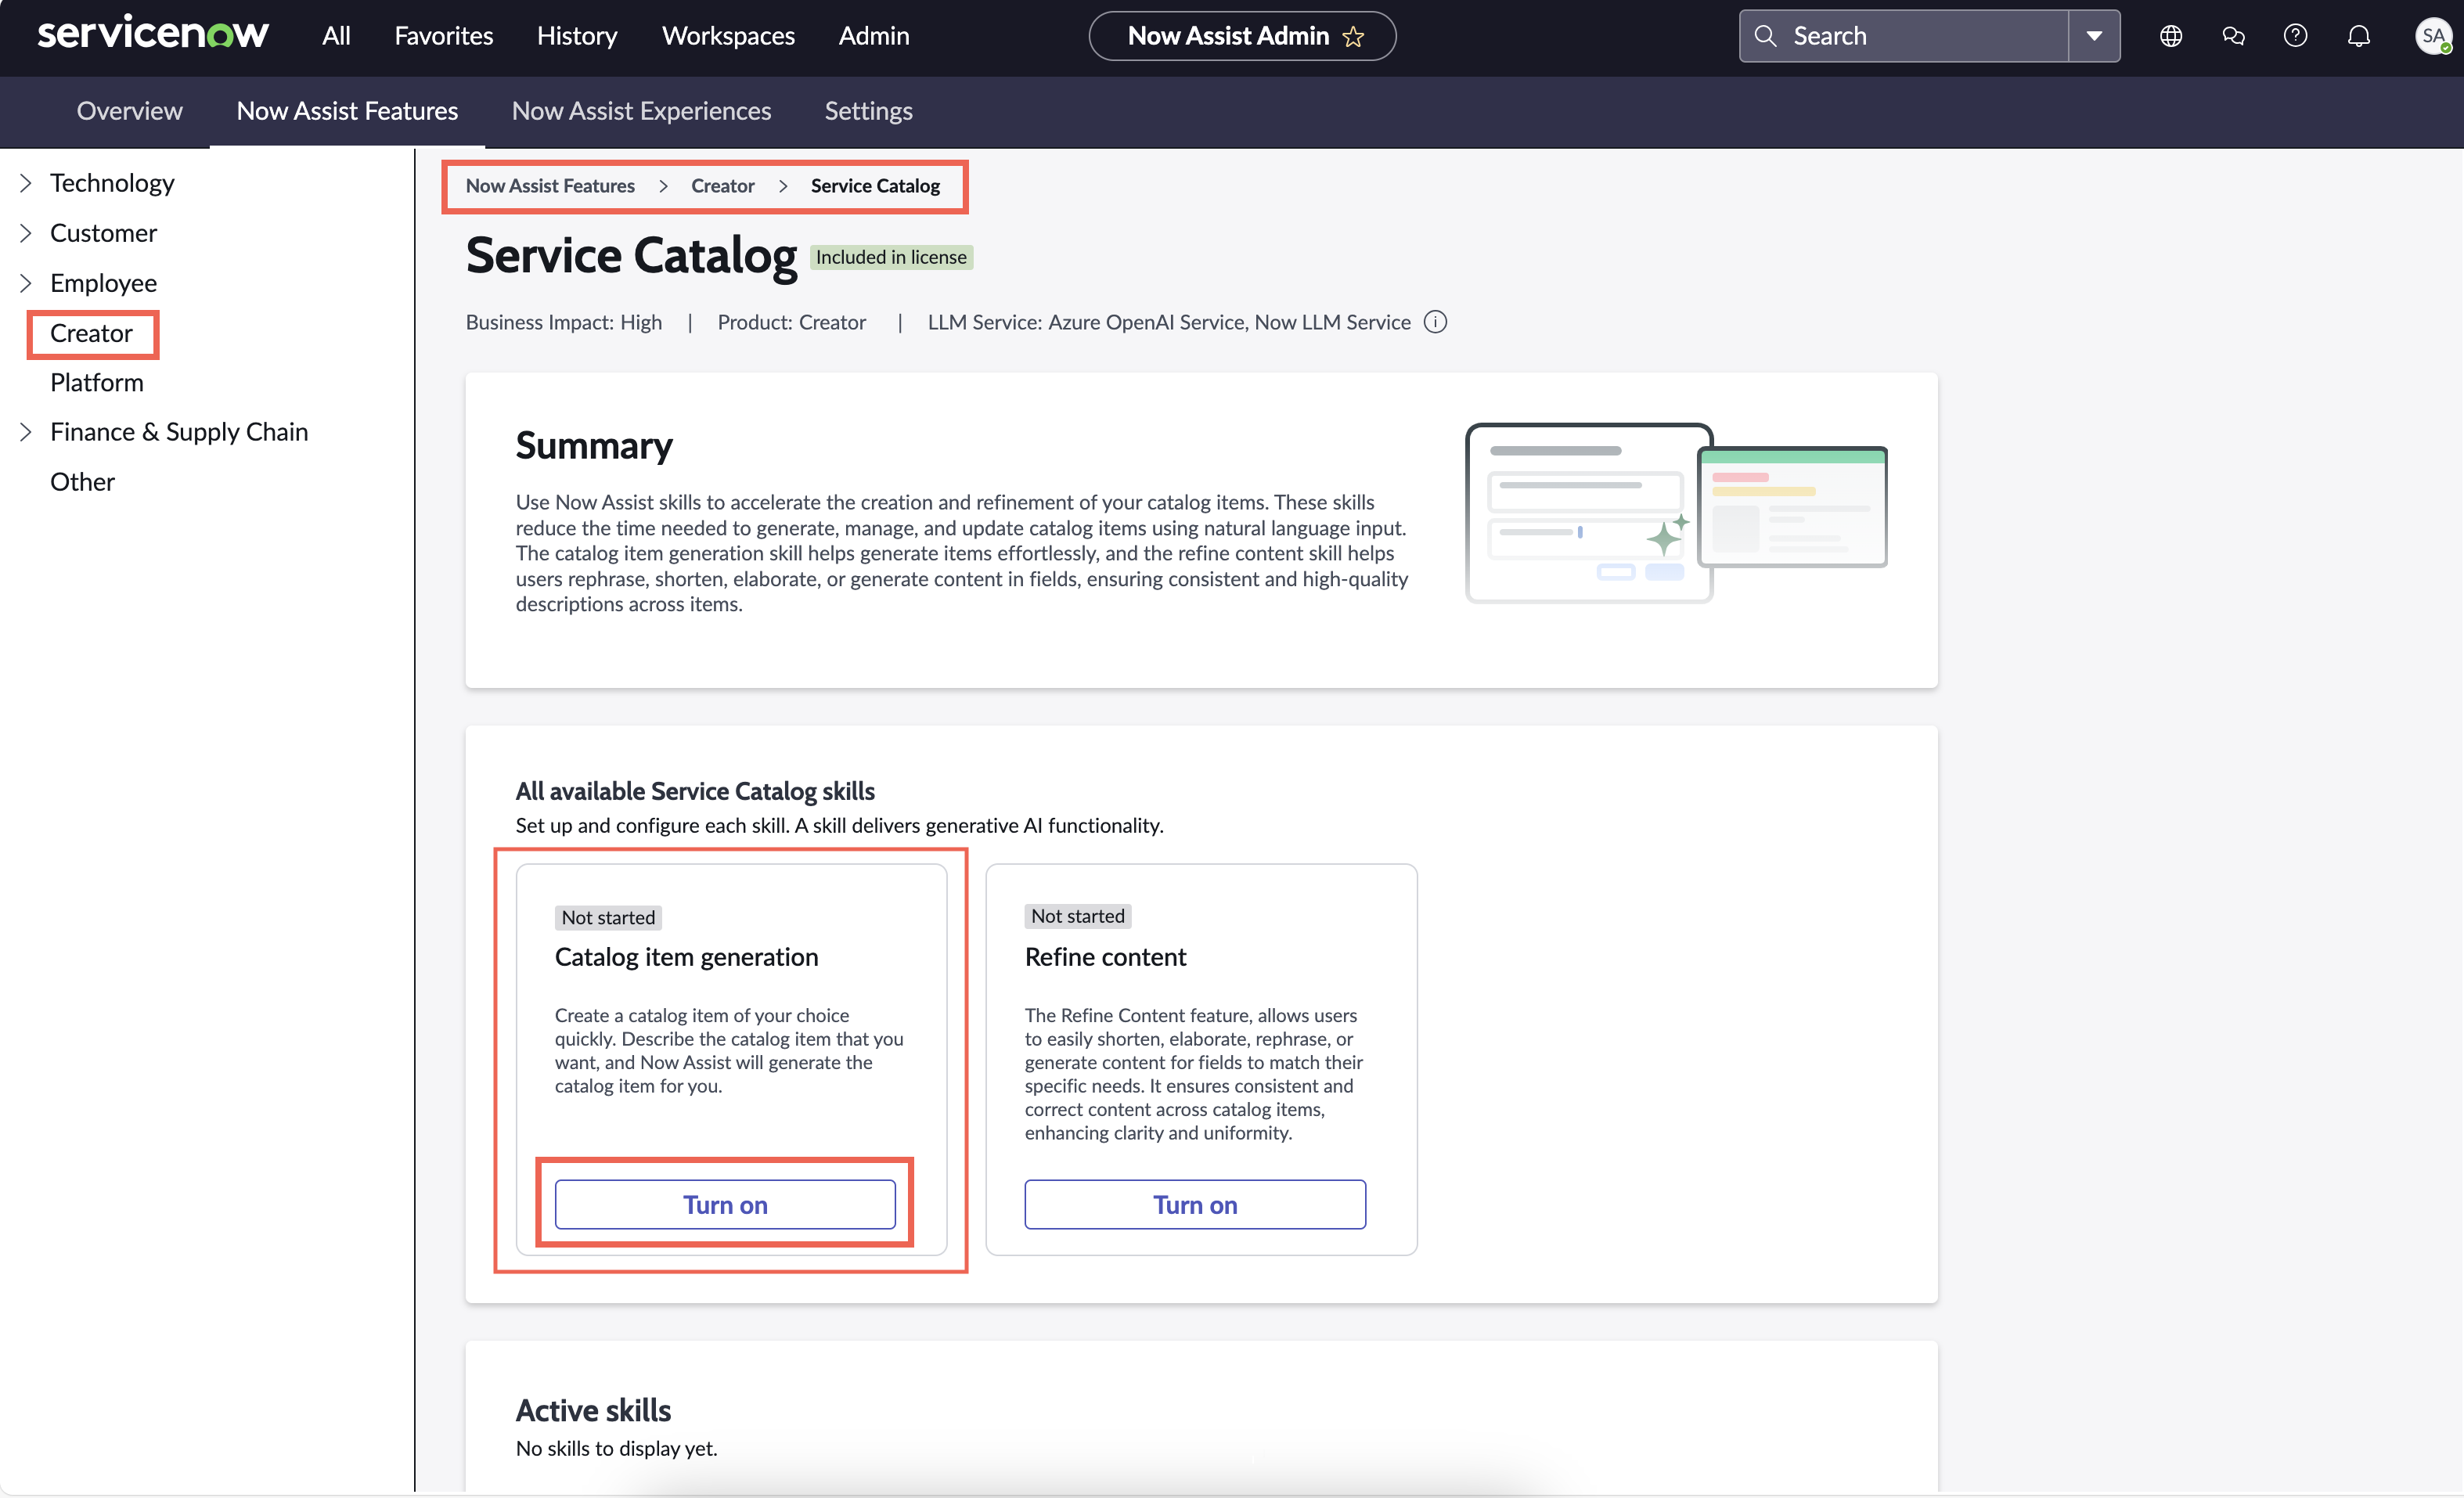
Task: Click the Catalog item generation title
Action: (x=686, y=957)
